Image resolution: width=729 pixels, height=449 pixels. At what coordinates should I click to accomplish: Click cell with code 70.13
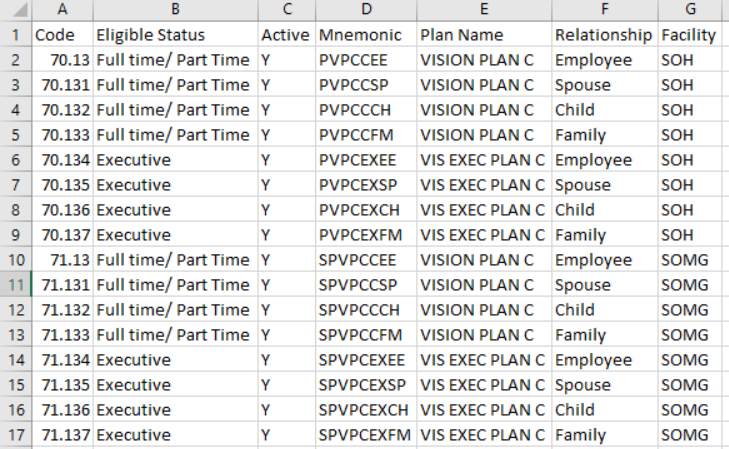tap(62, 60)
